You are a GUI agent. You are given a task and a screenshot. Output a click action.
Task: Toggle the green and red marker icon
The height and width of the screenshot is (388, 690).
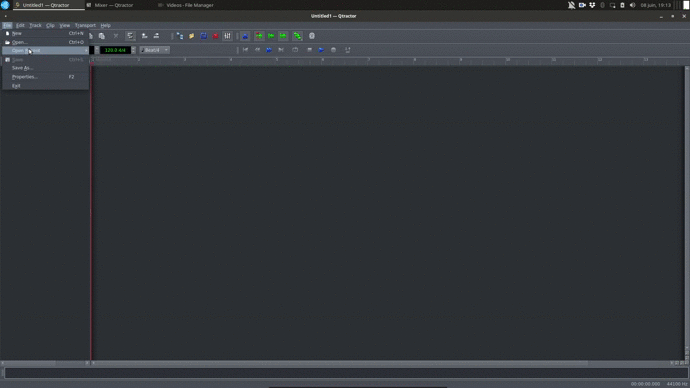pos(259,36)
